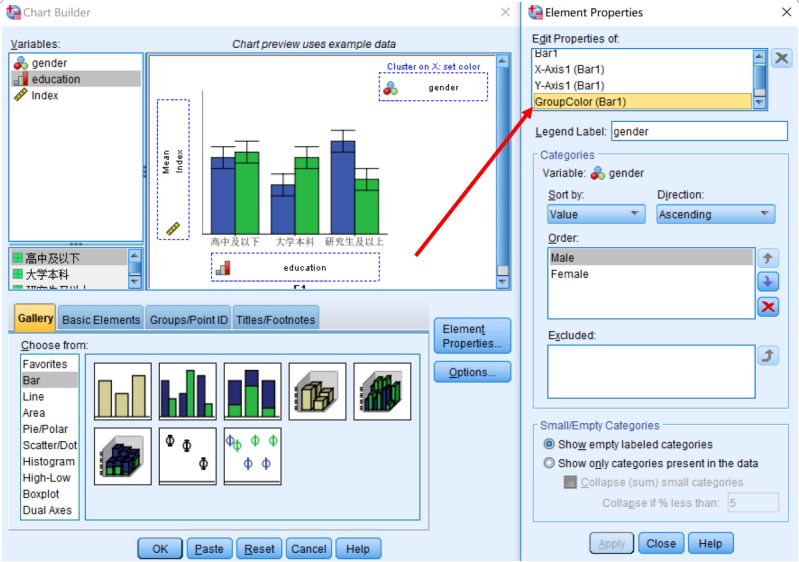Click chart preview scrollbar up arrow
The height and width of the screenshot is (562, 799).
(502, 61)
